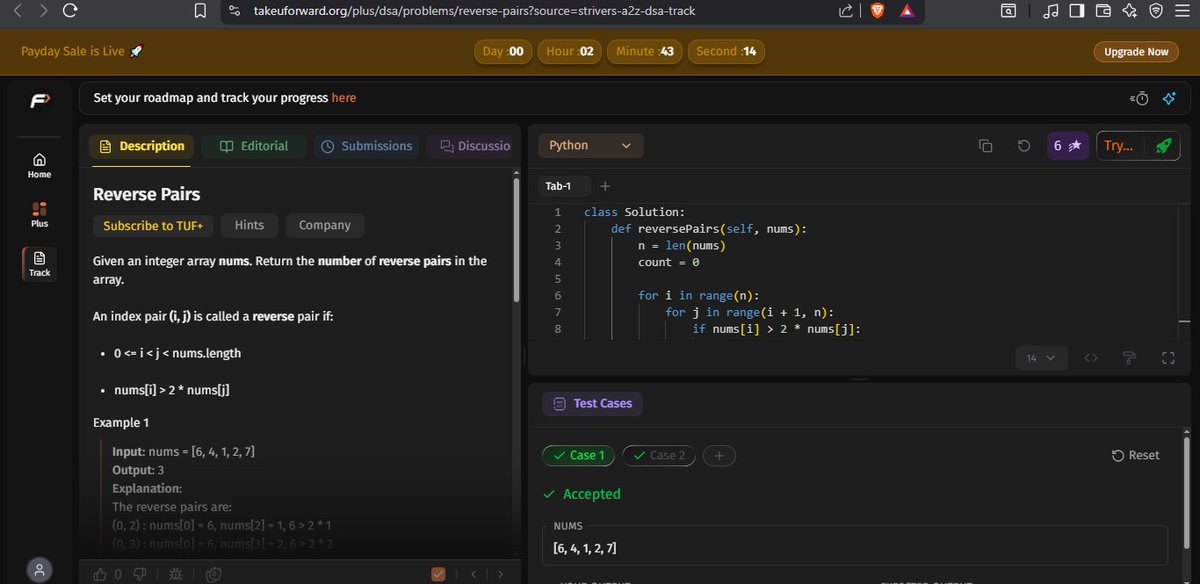Image resolution: width=1200 pixels, height=584 pixels.
Task: Open the Hints button
Action: pyautogui.click(x=249, y=226)
